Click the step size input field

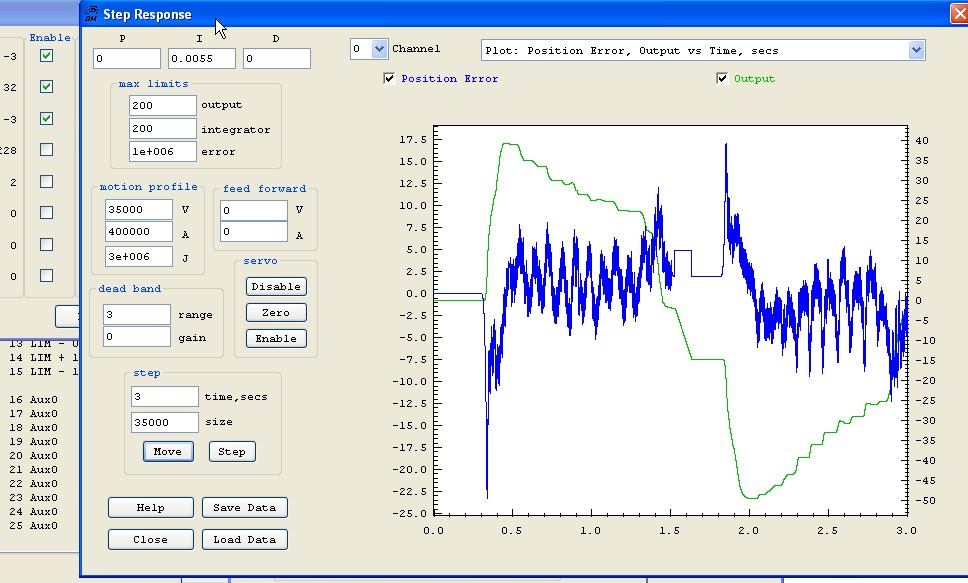(165, 422)
